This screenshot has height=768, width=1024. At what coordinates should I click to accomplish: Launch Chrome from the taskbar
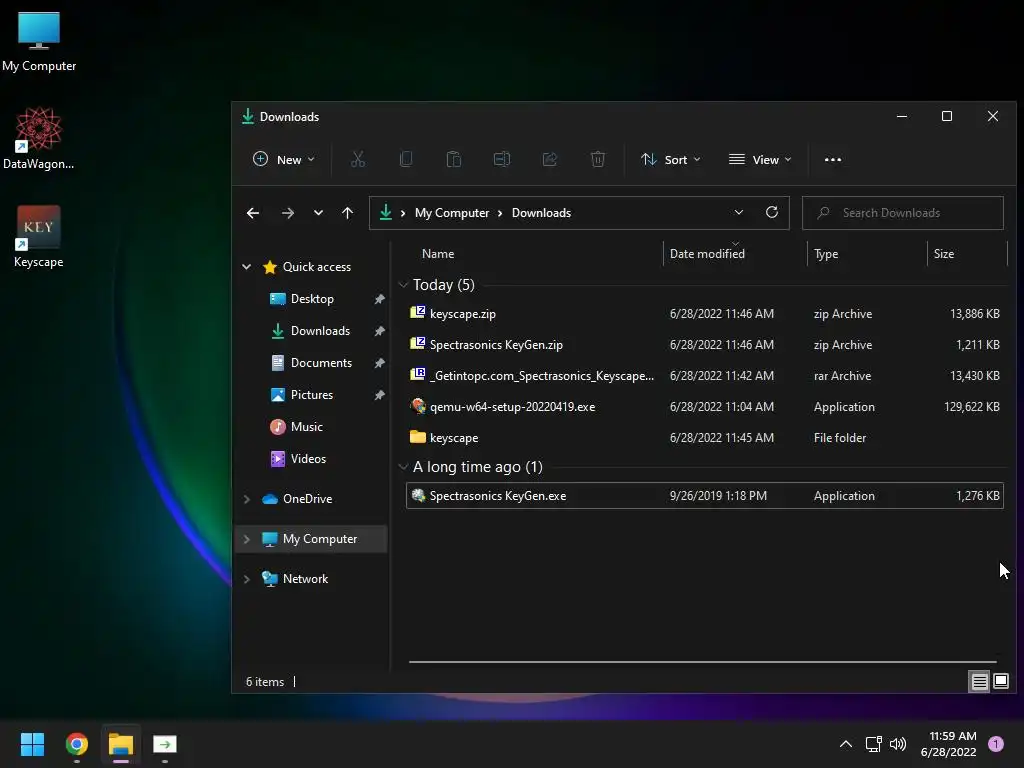coord(76,744)
